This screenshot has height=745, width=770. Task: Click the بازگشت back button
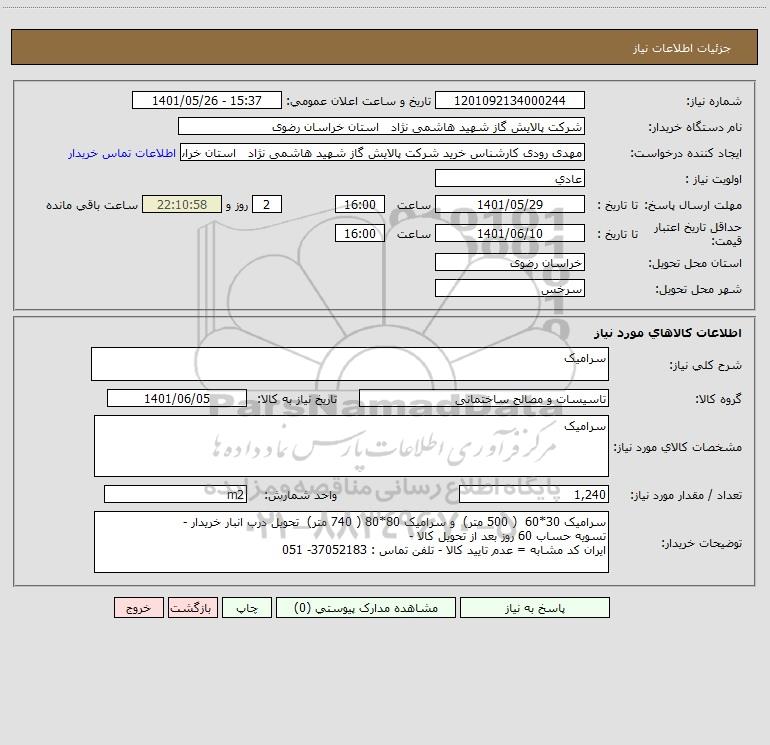click(192, 607)
